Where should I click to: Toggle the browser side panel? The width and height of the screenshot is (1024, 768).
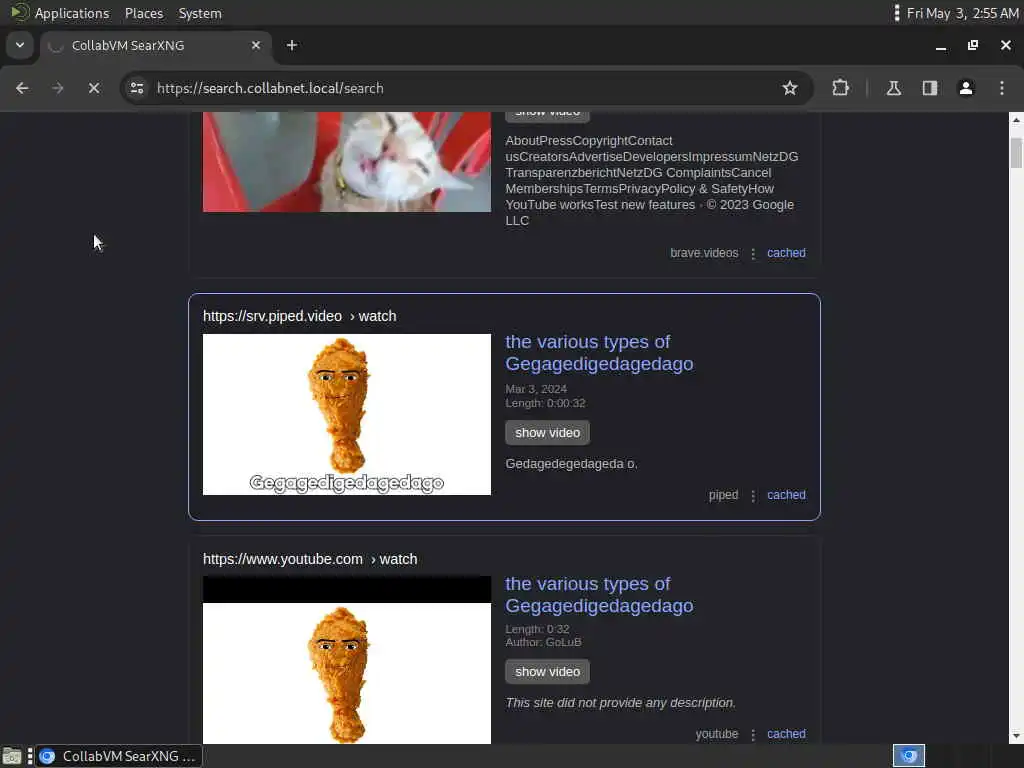(930, 88)
